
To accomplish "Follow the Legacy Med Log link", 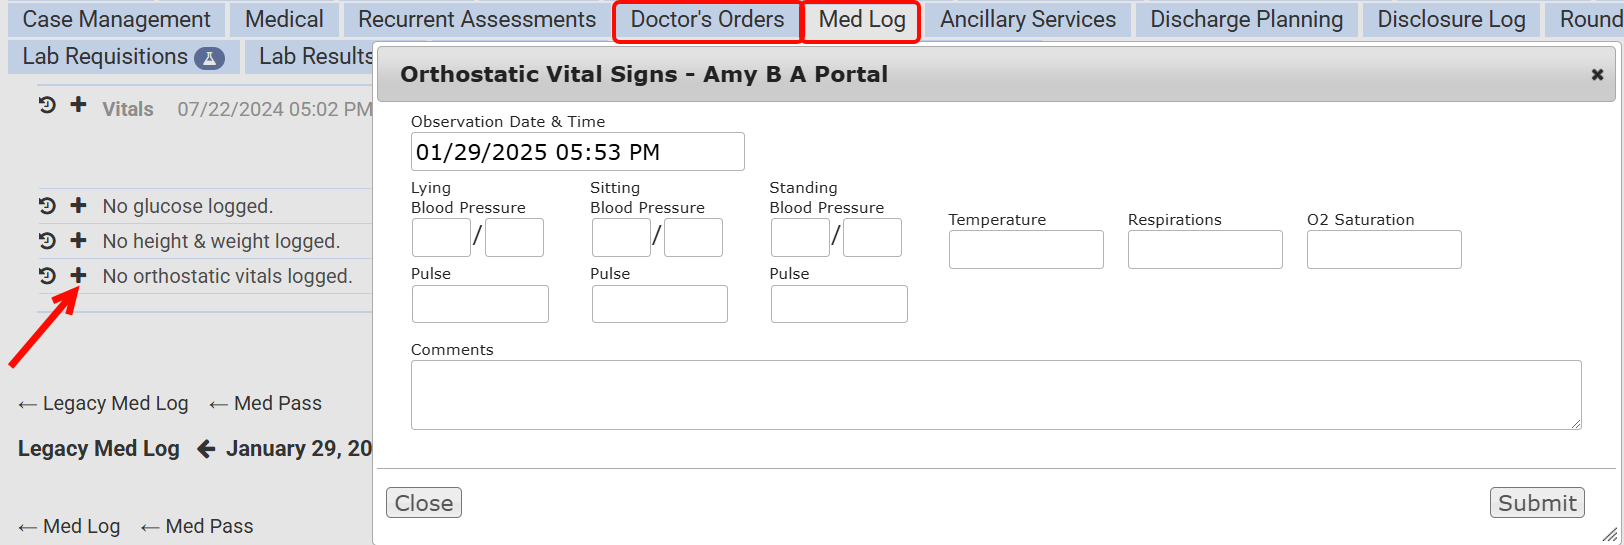I will point(104,404).
